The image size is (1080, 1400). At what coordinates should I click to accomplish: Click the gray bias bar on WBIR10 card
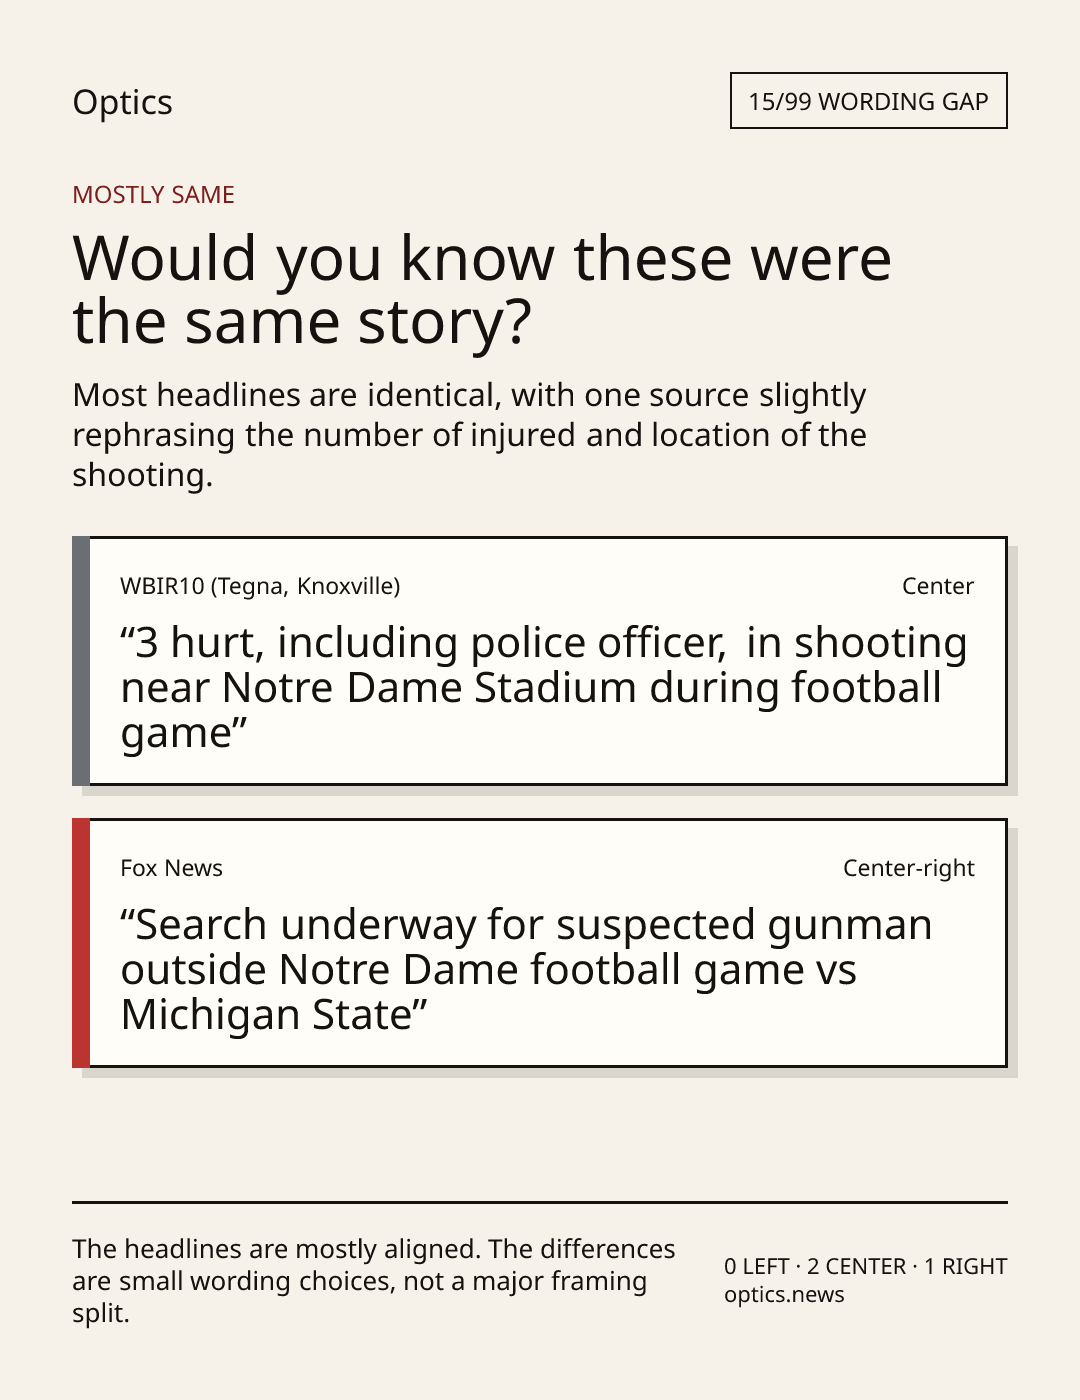(x=81, y=661)
